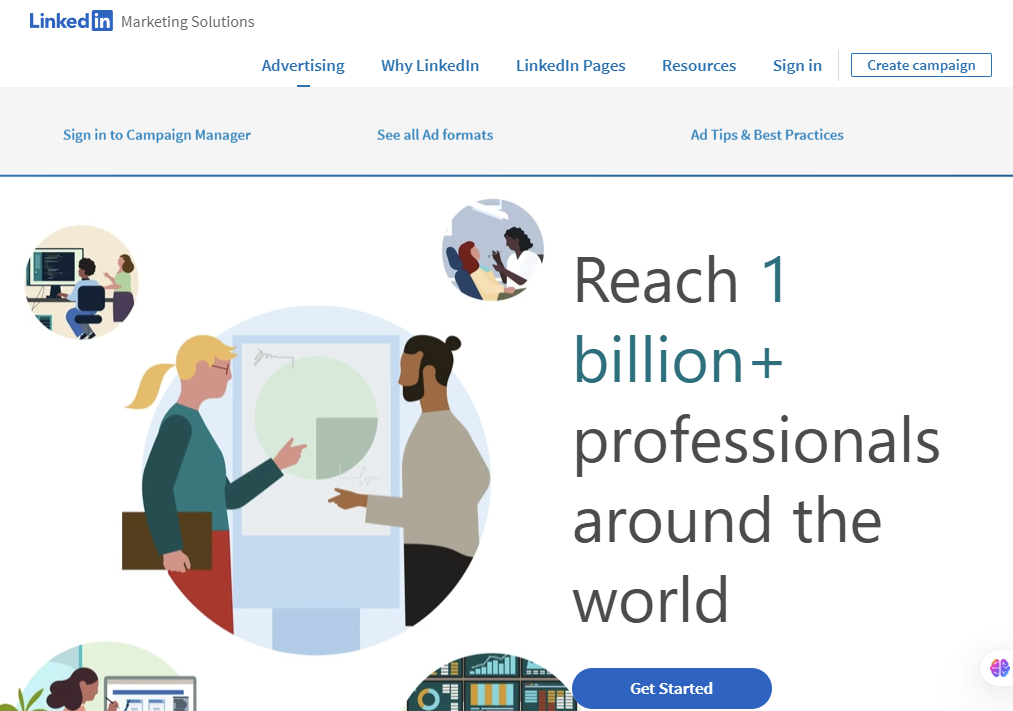The height and width of the screenshot is (711, 1013).
Task: Select LinkedIn Pages in navigation
Action: (x=570, y=65)
